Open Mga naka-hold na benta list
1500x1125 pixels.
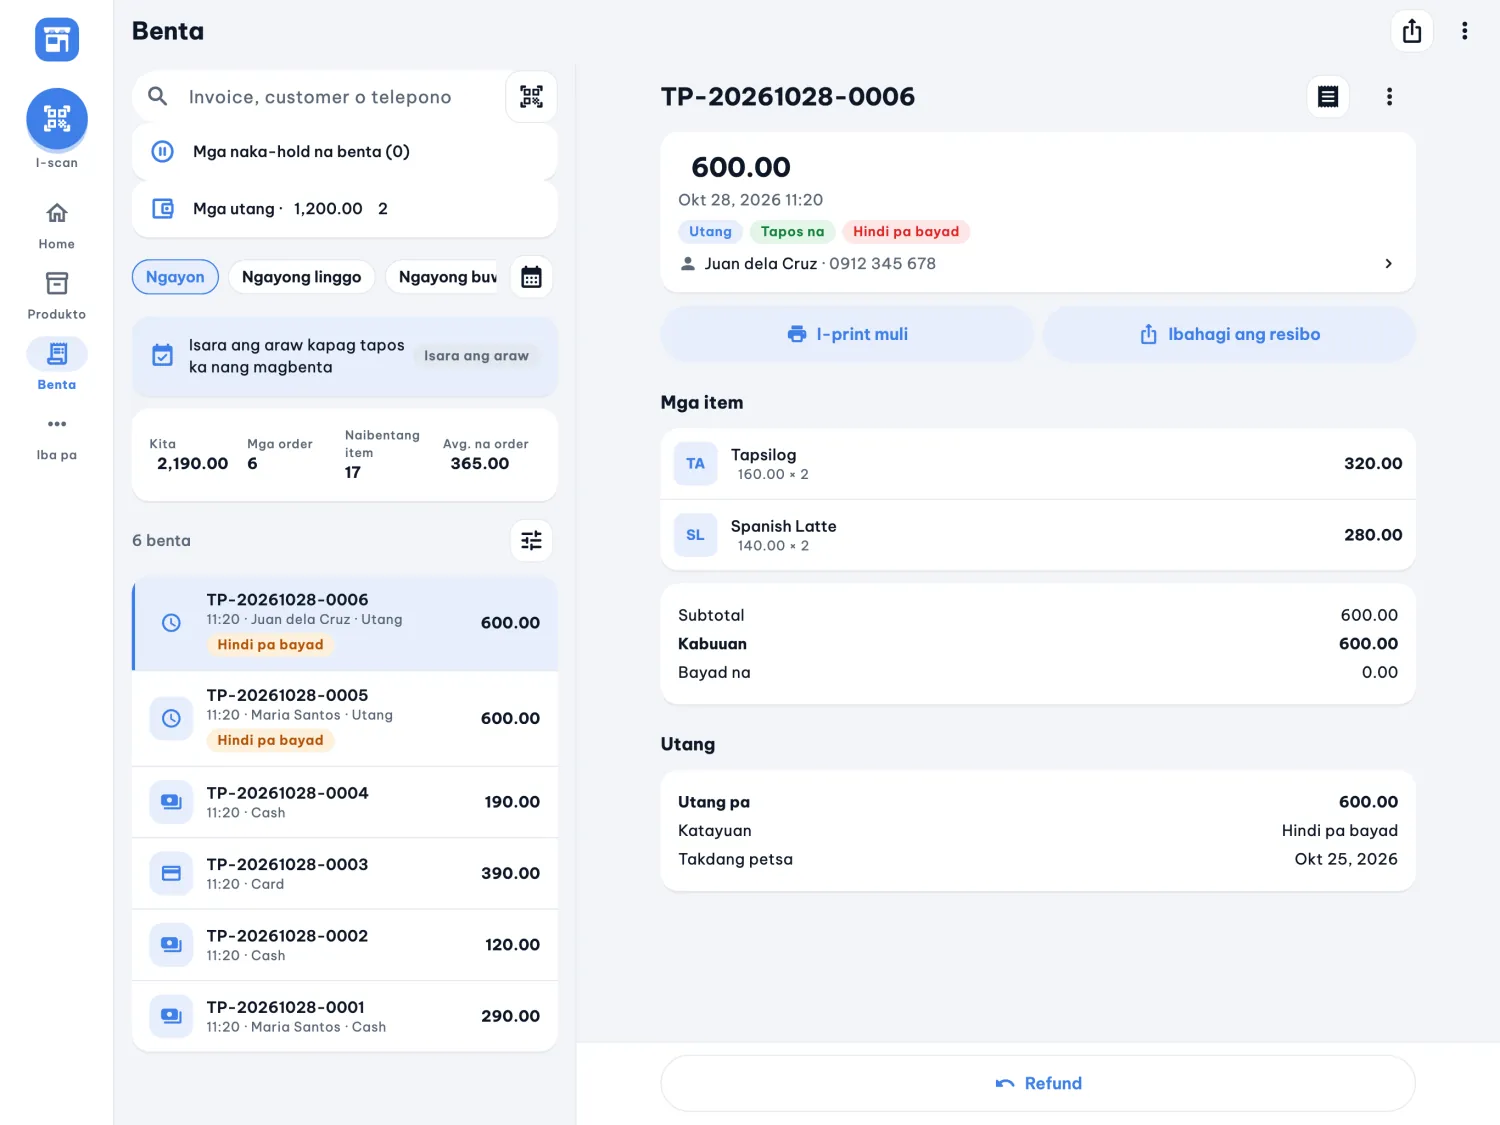click(x=344, y=152)
